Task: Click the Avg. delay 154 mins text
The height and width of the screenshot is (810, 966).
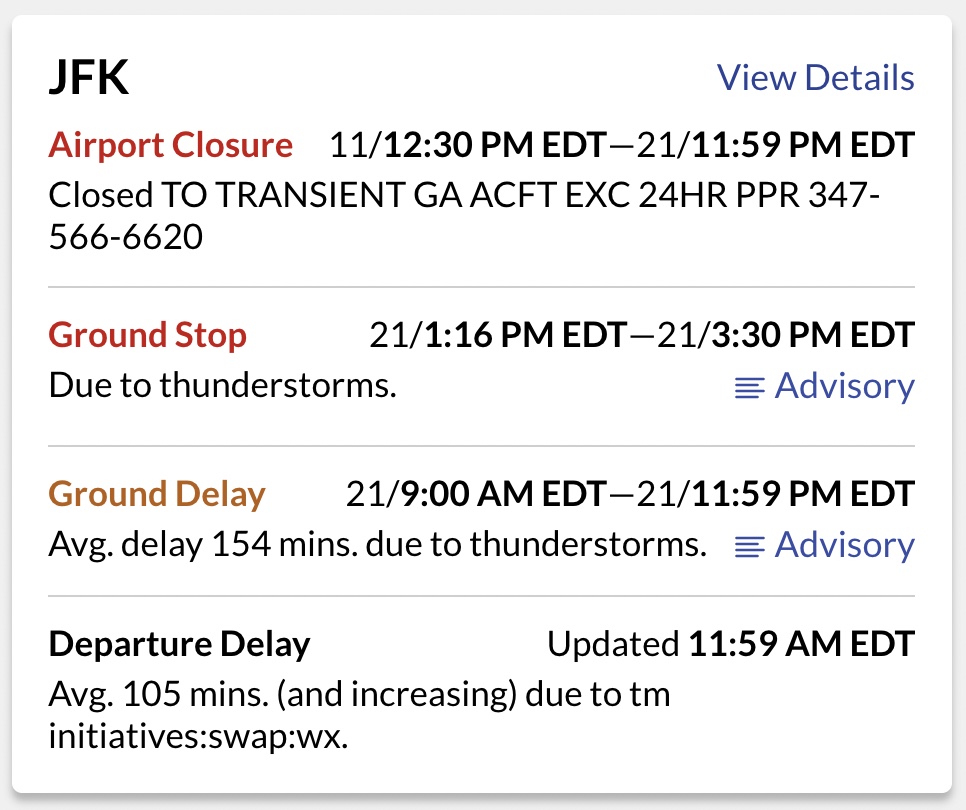Action: (x=378, y=545)
